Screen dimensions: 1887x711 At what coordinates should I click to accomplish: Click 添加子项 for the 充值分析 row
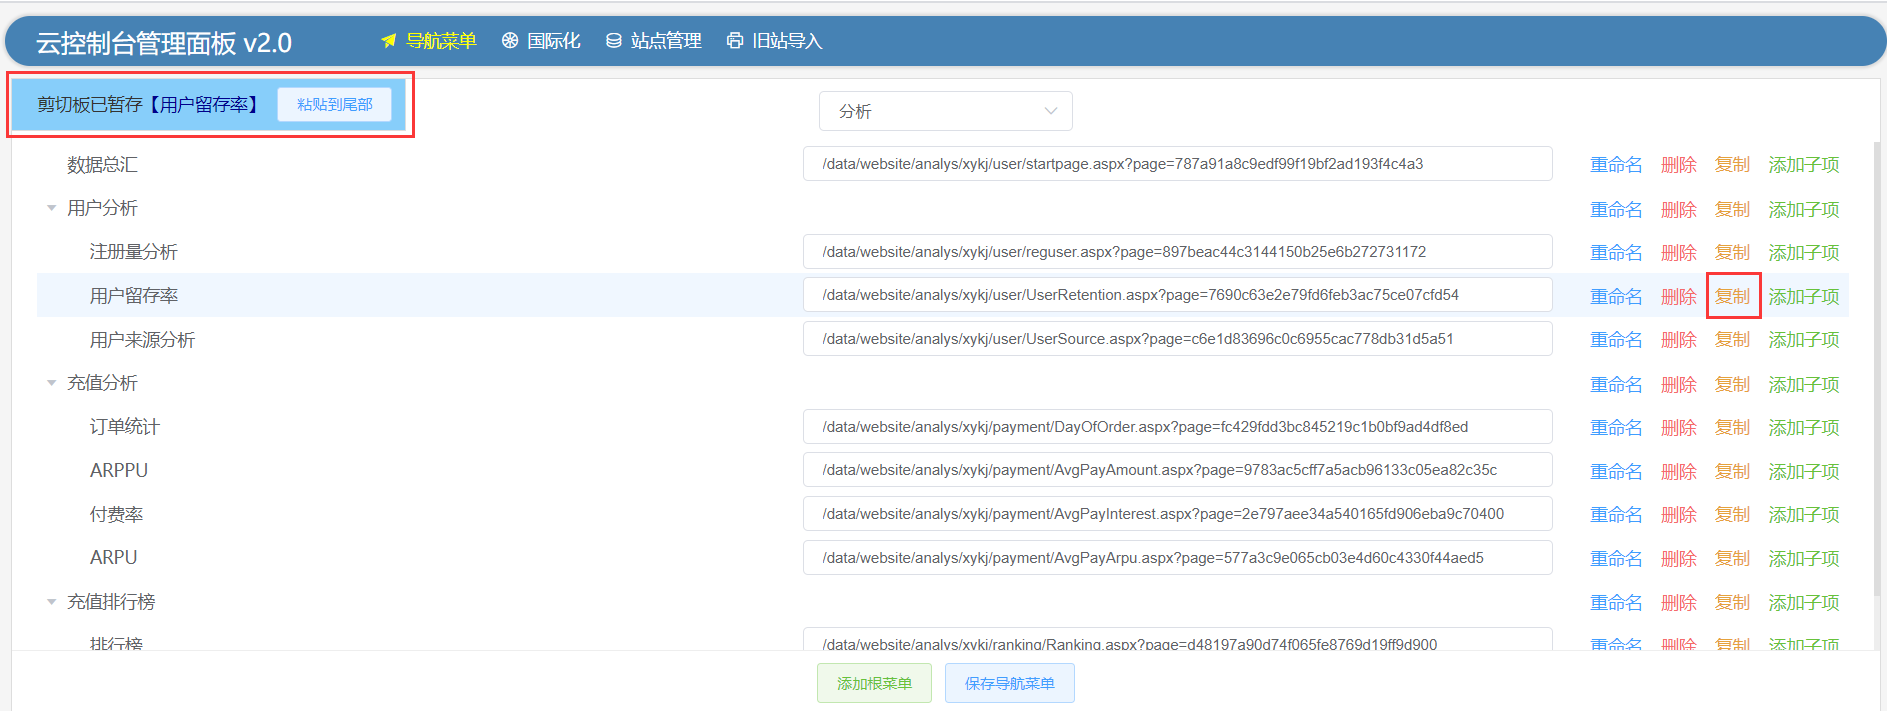[1803, 385]
